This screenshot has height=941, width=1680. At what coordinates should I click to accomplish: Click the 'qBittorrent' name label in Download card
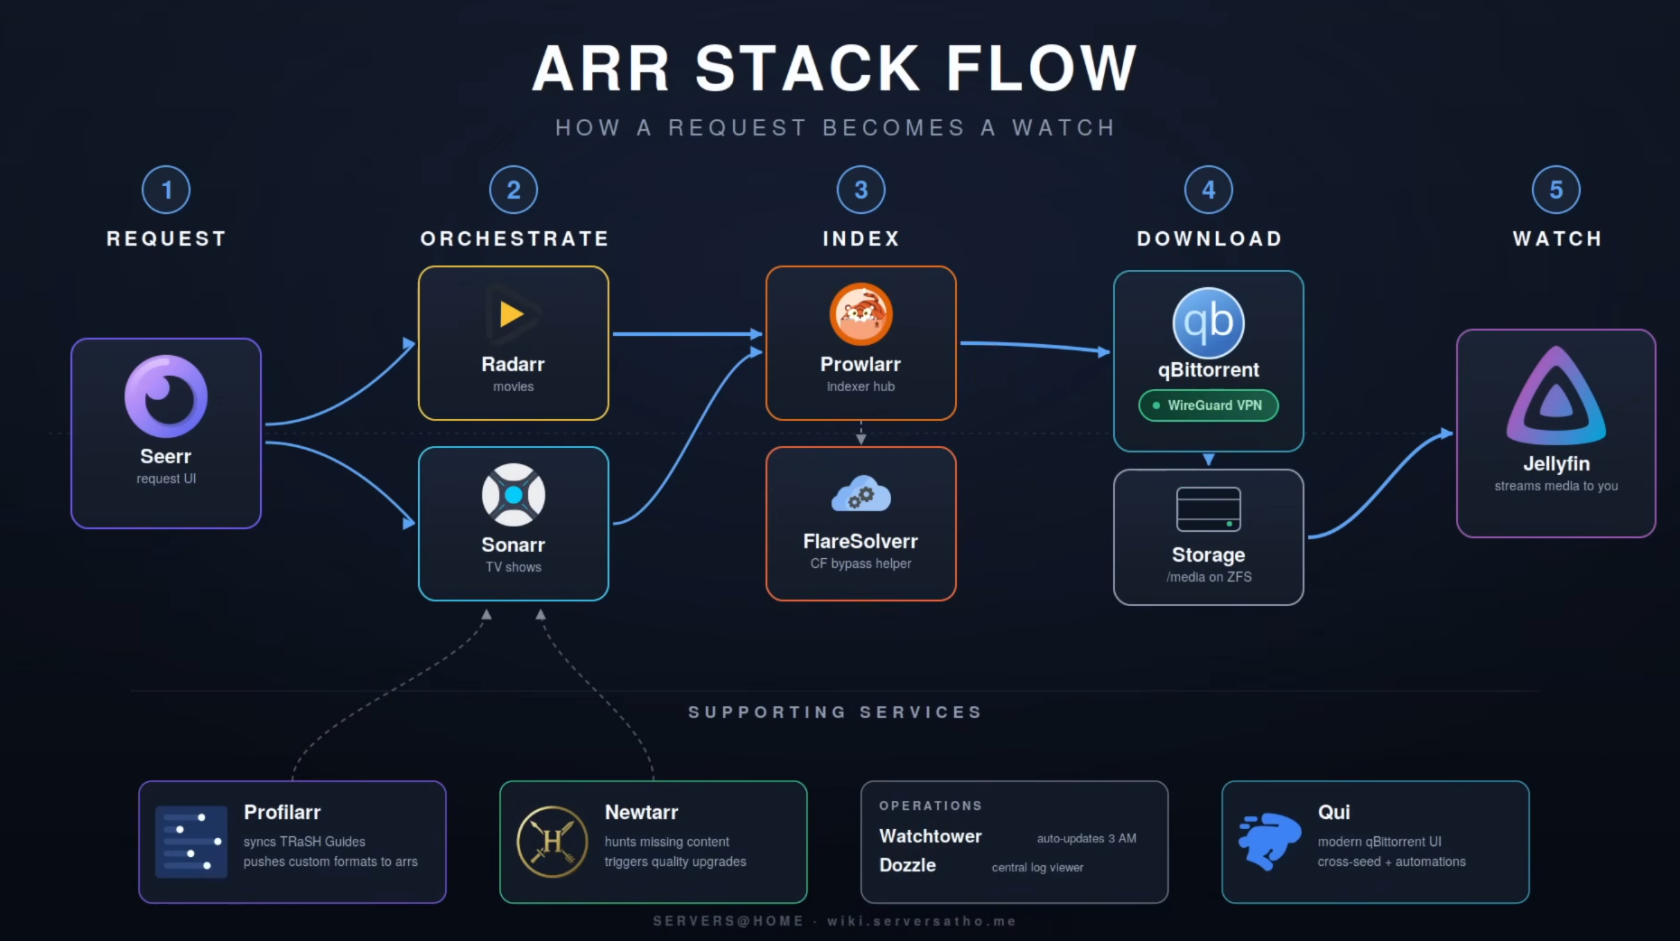[1208, 370]
